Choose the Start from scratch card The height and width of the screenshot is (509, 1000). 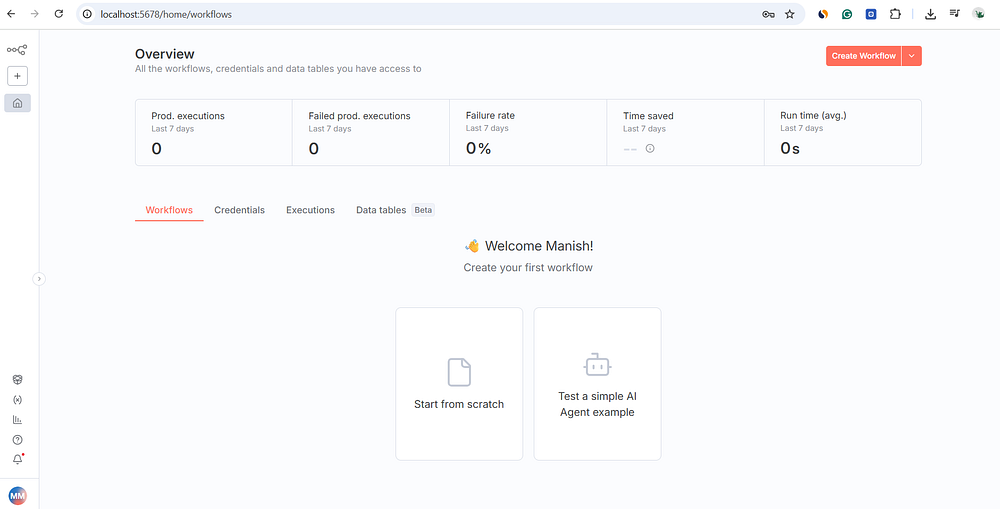pyautogui.click(x=459, y=384)
